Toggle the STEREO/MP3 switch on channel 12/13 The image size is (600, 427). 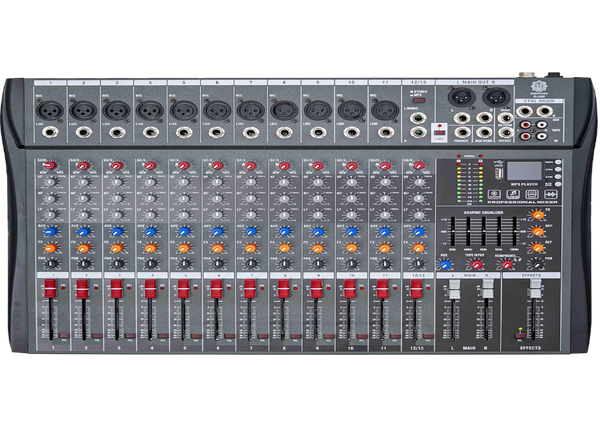(x=419, y=101)
